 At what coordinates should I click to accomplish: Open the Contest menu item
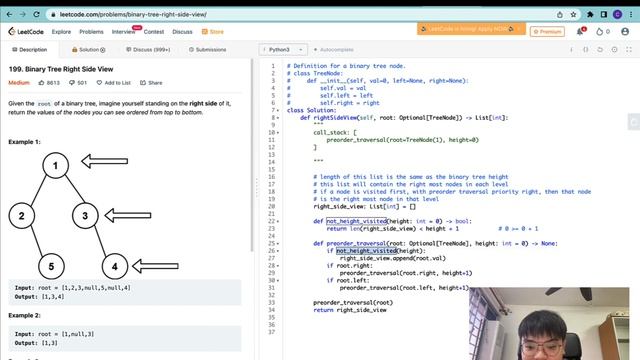154,31
